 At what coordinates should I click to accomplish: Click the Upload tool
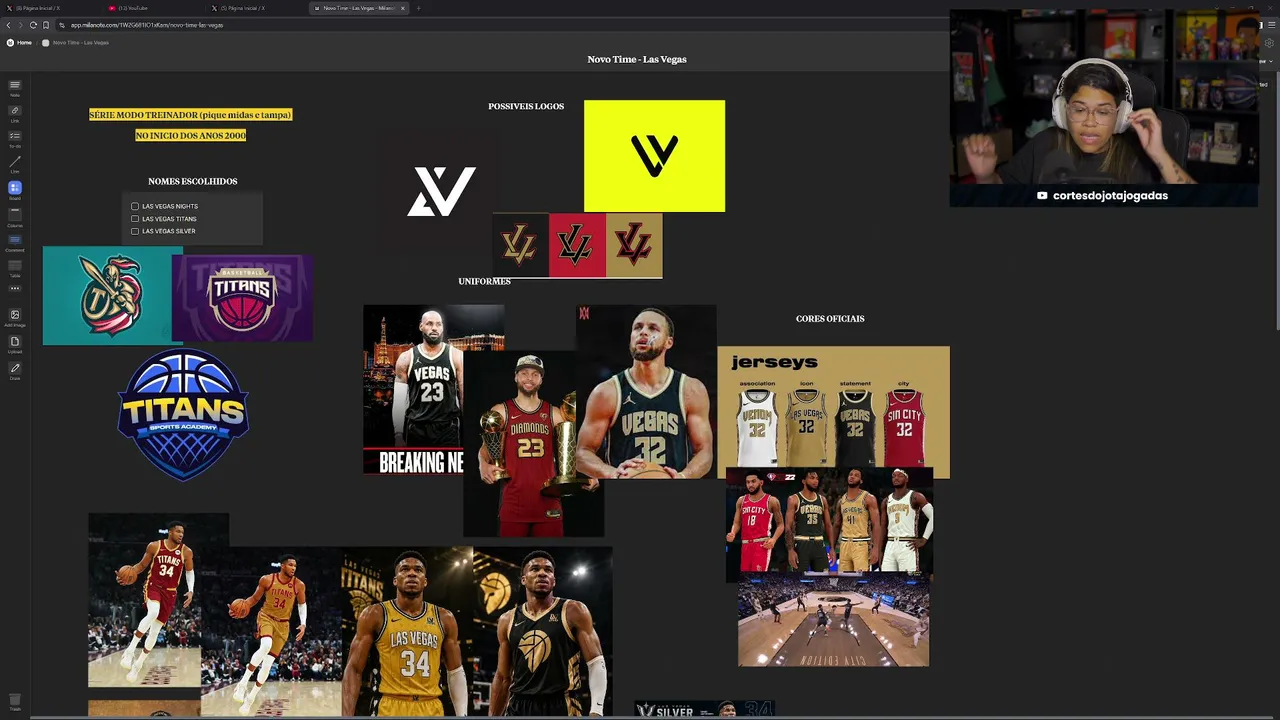click(x=14, y=344)
